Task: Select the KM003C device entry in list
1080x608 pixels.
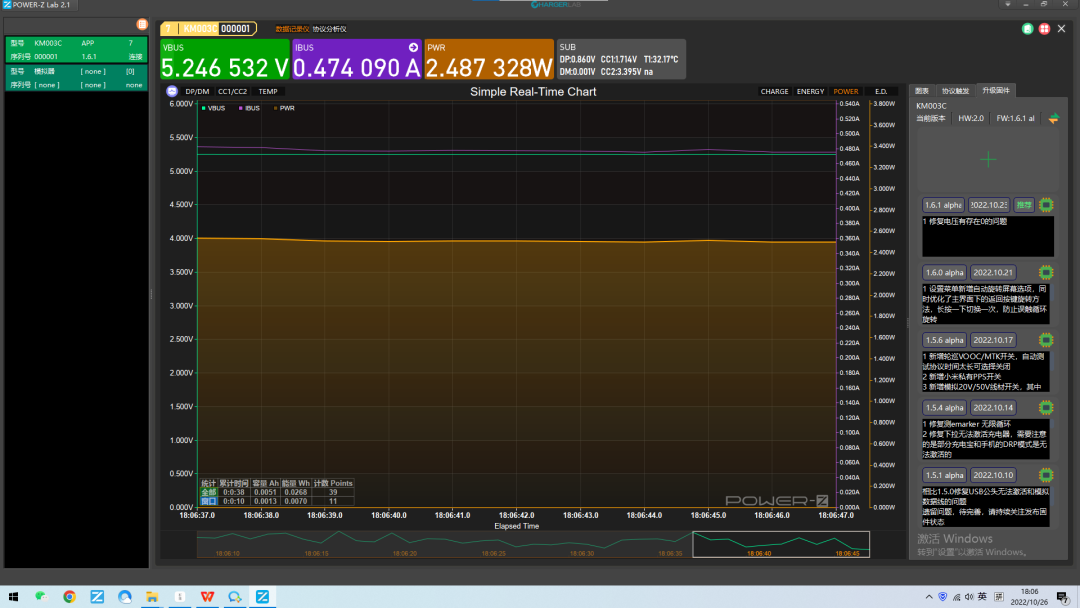Action: [x=76, y=50]
